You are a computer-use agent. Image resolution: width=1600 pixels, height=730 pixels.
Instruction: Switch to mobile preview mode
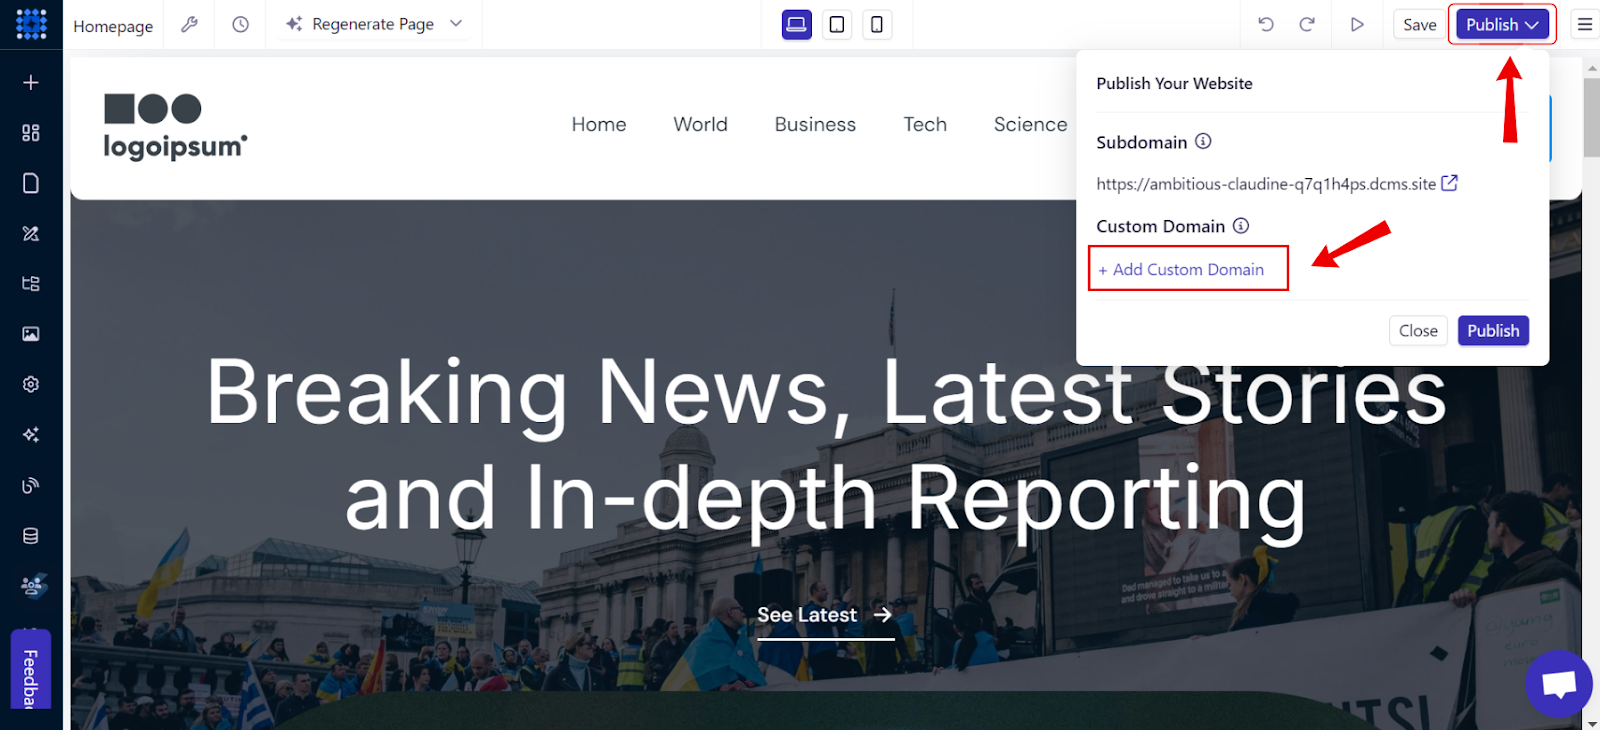(877, 24)
